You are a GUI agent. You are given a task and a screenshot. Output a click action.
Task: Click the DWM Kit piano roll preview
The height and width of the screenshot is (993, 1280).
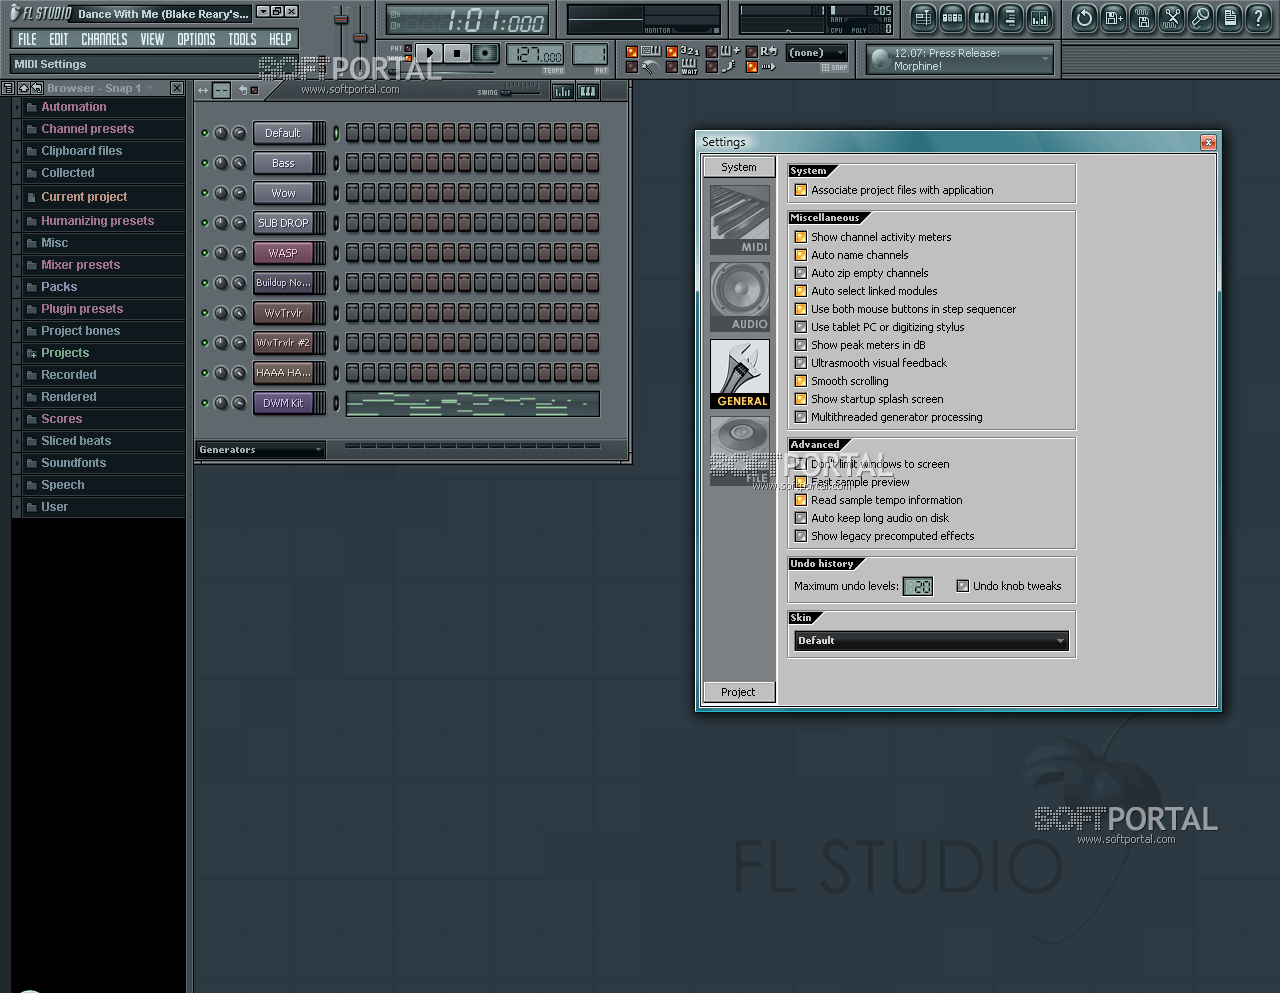pos(473,404)
